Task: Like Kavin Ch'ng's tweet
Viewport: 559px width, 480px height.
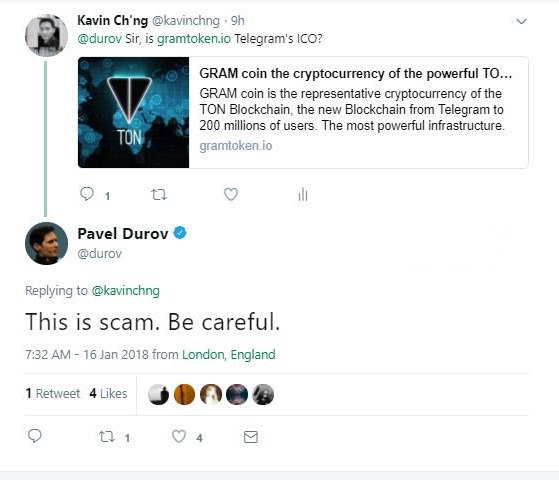Action: (x=231, y=194)
